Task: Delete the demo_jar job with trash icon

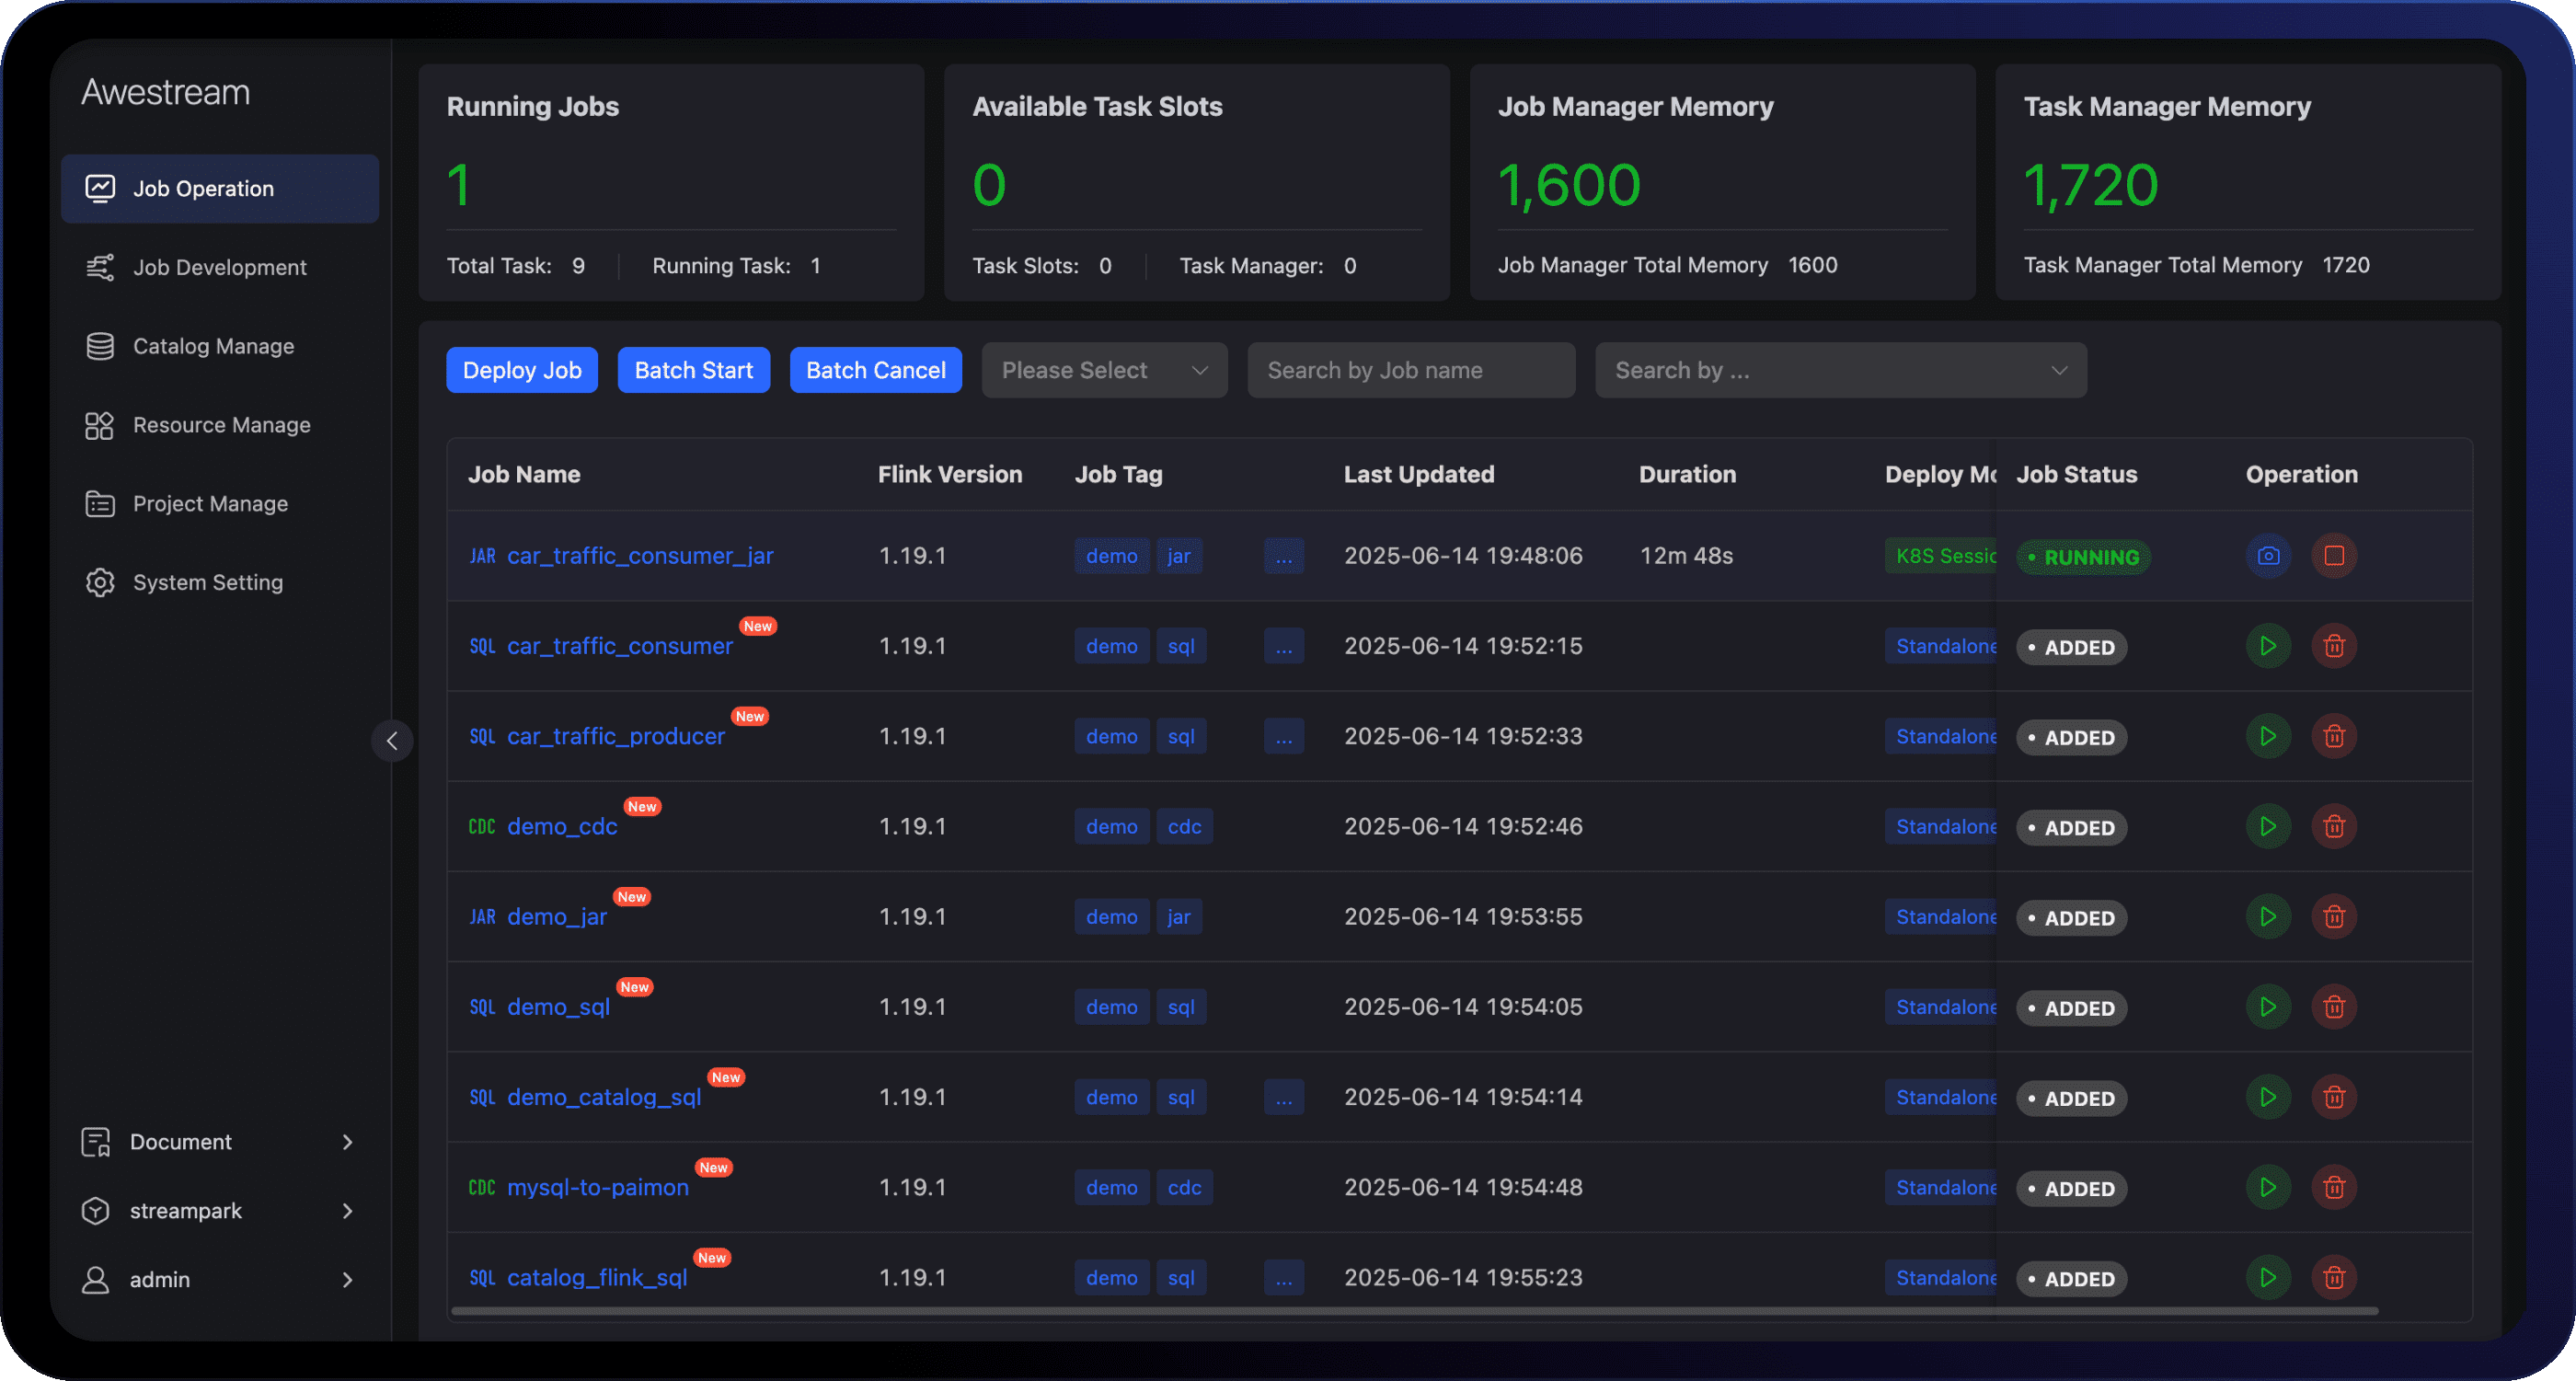Action: coord(2333,916)
